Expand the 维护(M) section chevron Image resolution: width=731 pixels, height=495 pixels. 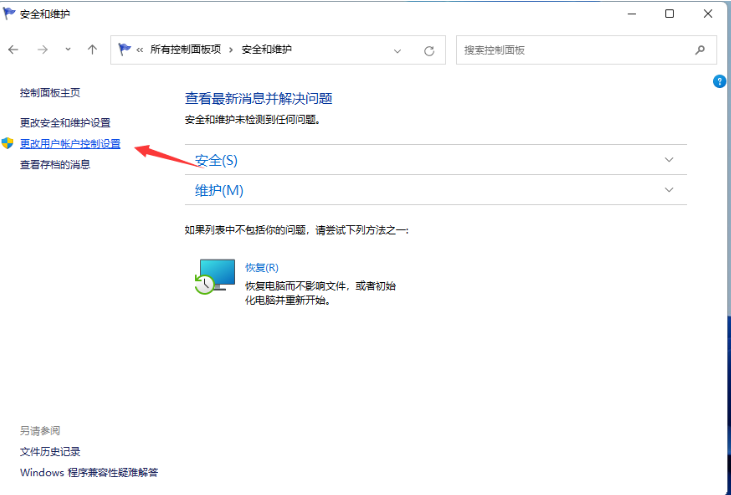pos(669,189)
